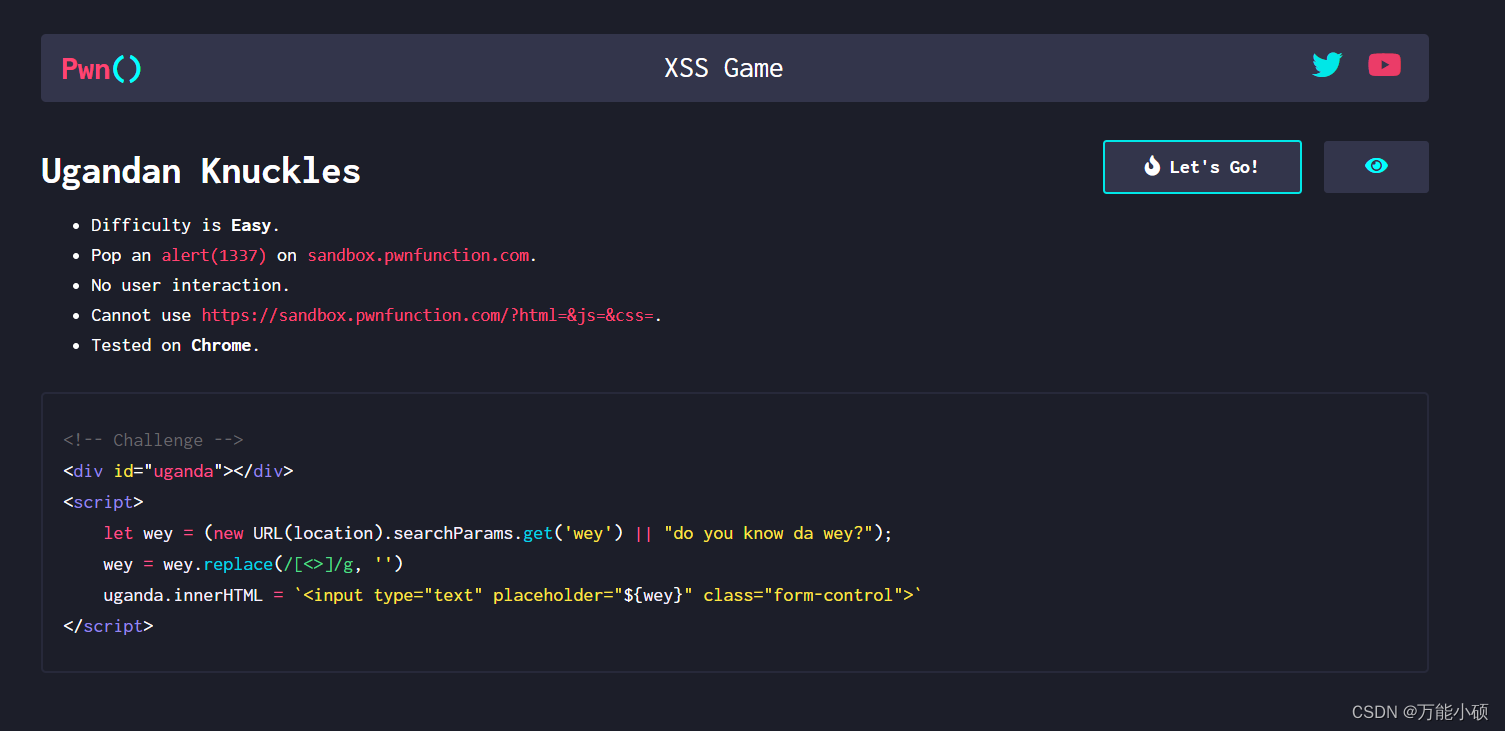This screenshot has height=731, width=1505.
Task: Click the "Ugandan Knuckles" challenge heading
Action: click(200, 171)
